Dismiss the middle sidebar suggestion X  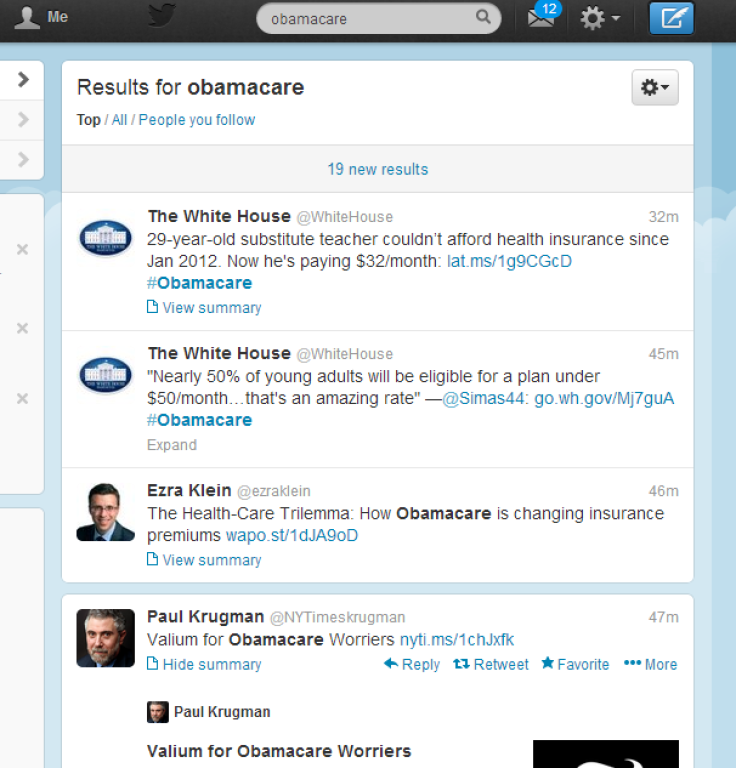coord(22,328)
